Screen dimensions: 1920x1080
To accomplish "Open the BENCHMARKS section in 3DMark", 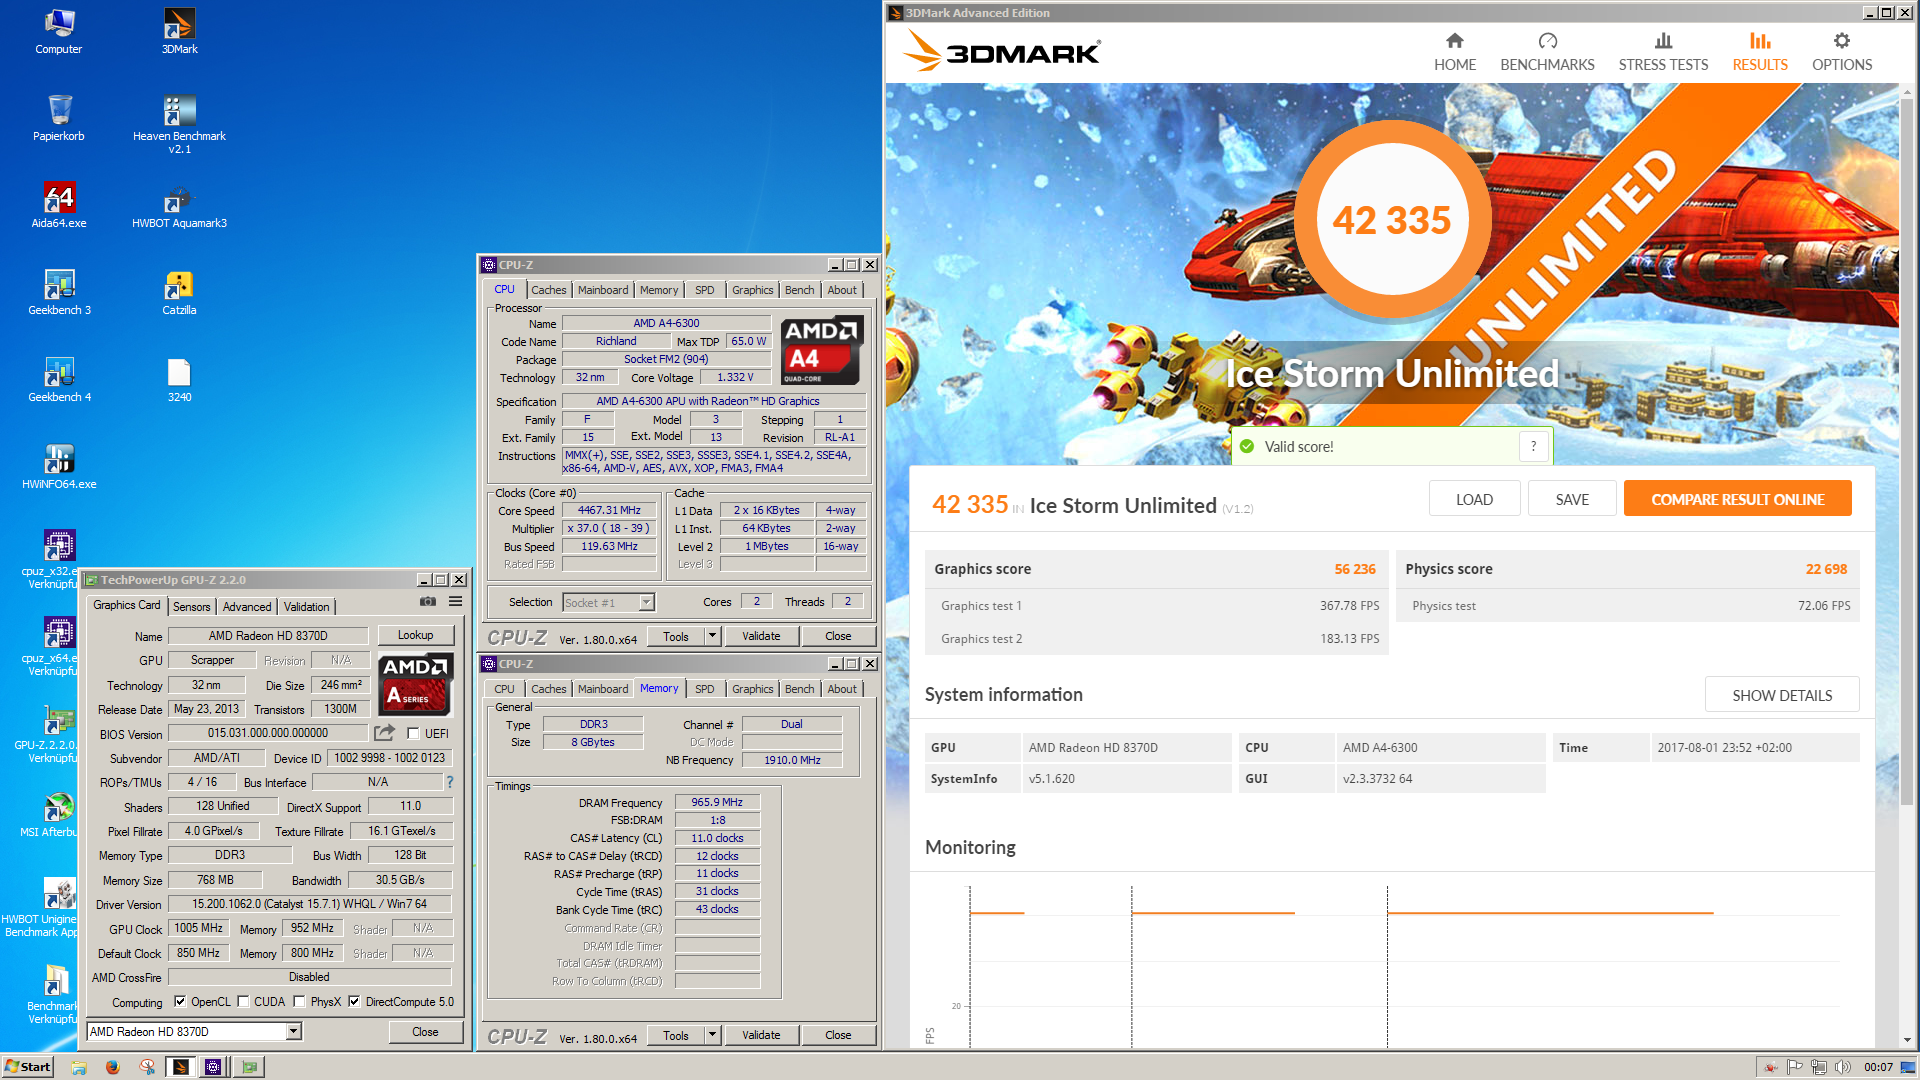I will coord(1547,52).
